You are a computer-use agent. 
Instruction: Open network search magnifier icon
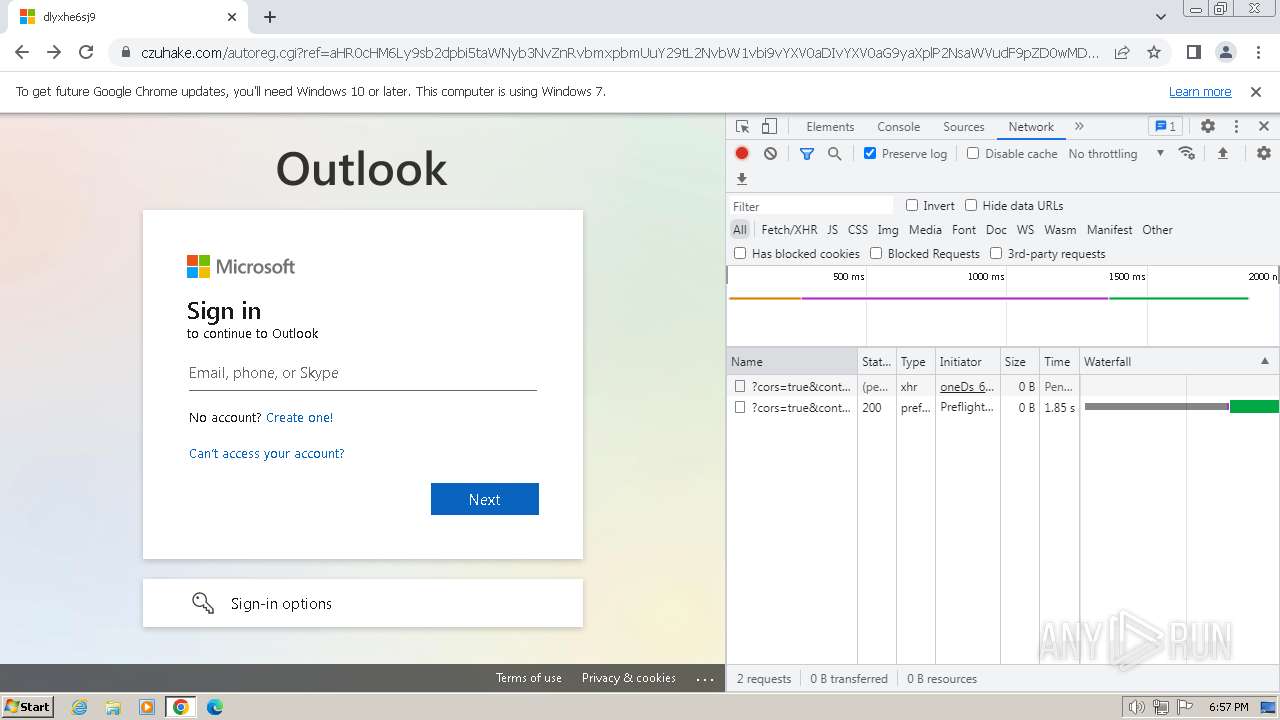(x=834, y=153)
